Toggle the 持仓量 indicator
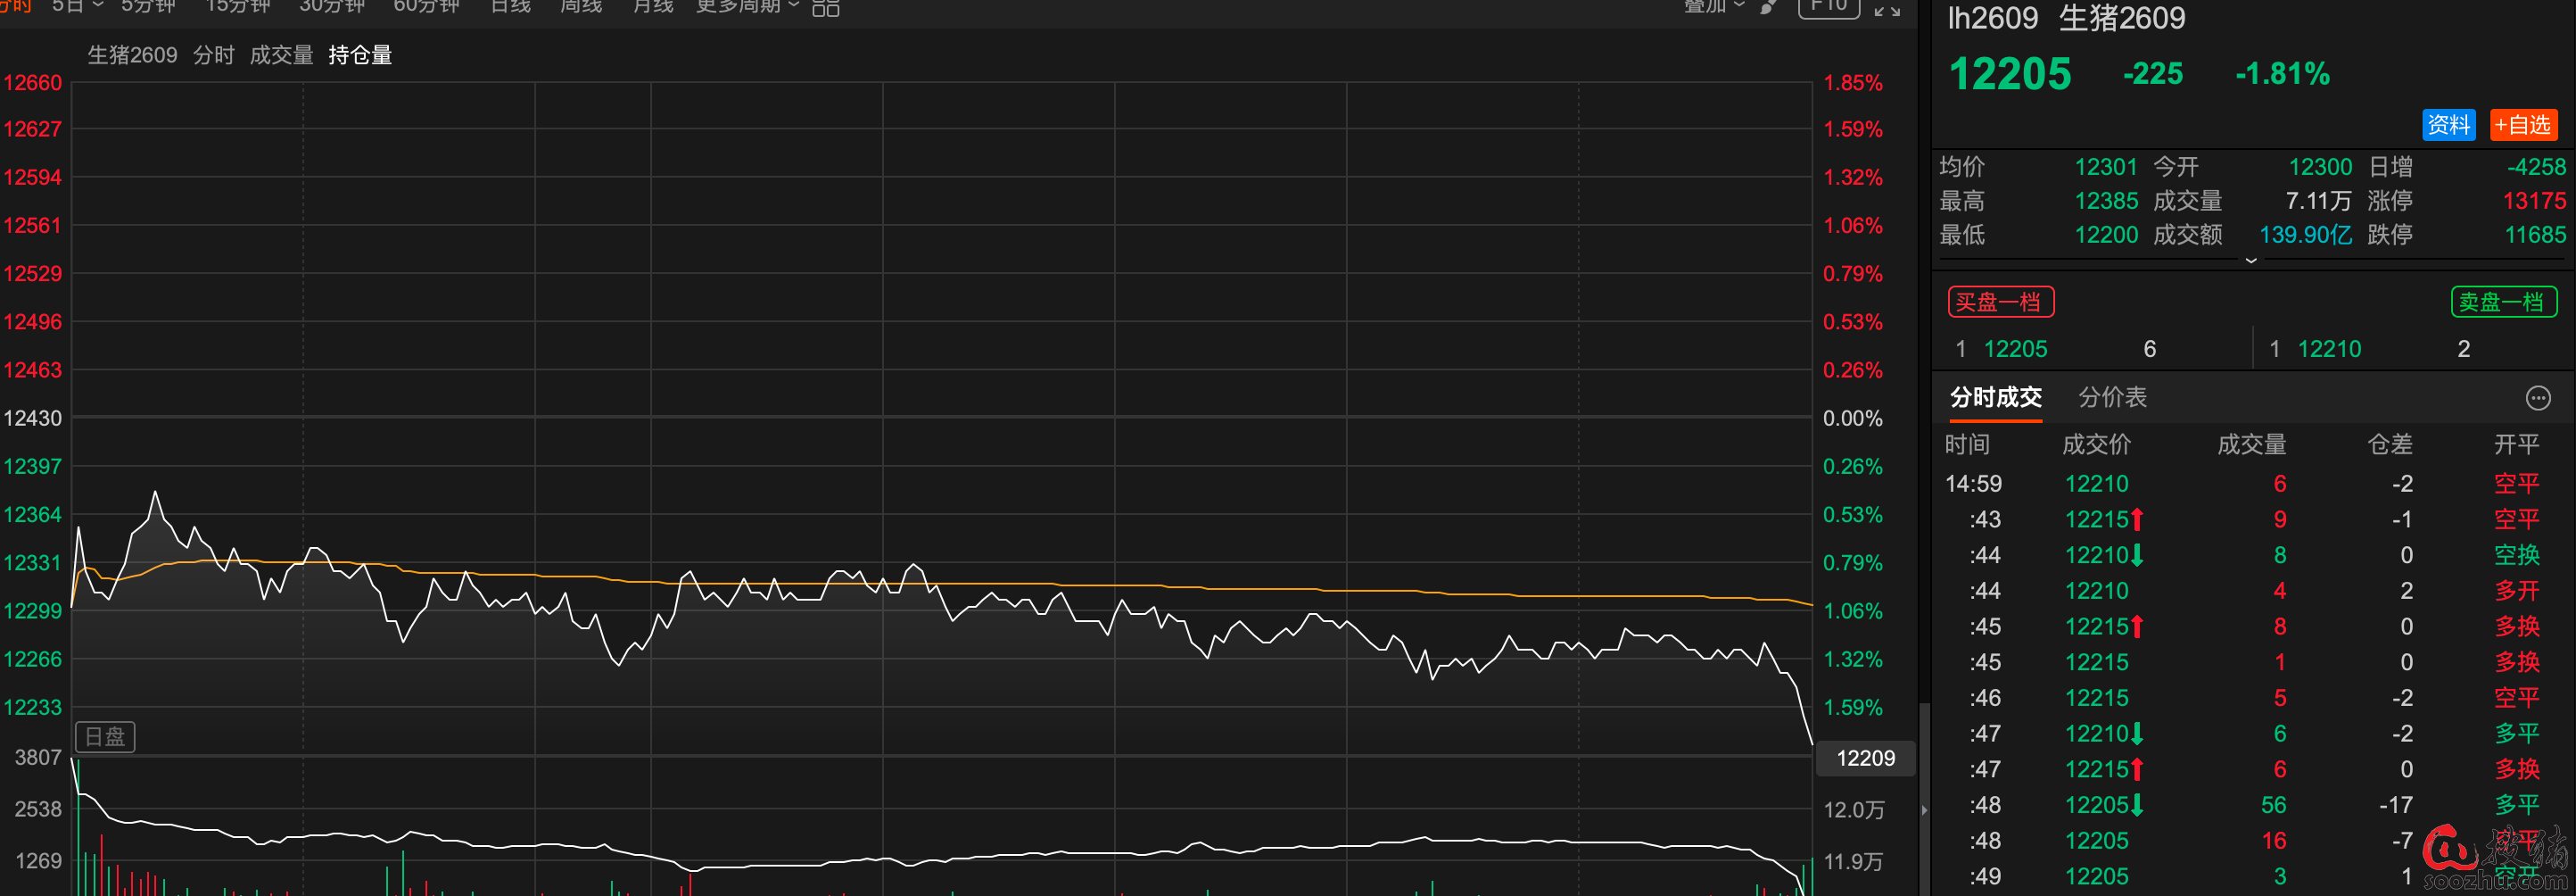This screenshot has width=2576, height=896. point(360,55)
